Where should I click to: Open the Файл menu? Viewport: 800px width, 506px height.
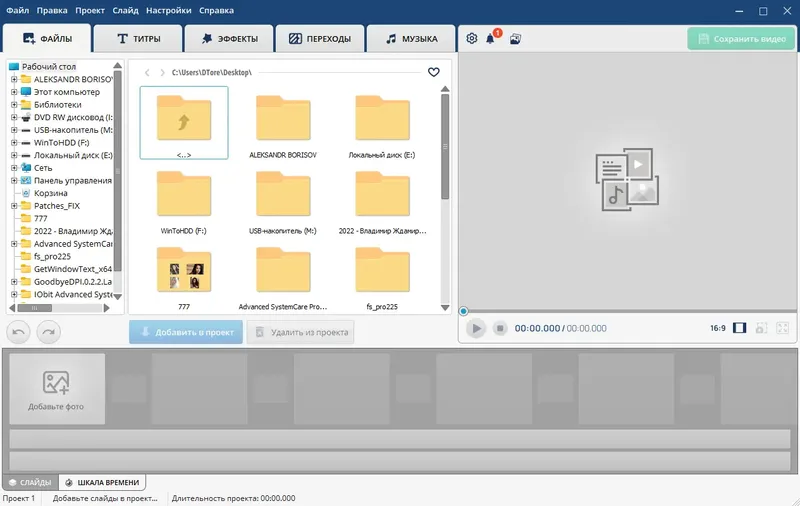tap(17, 10)
